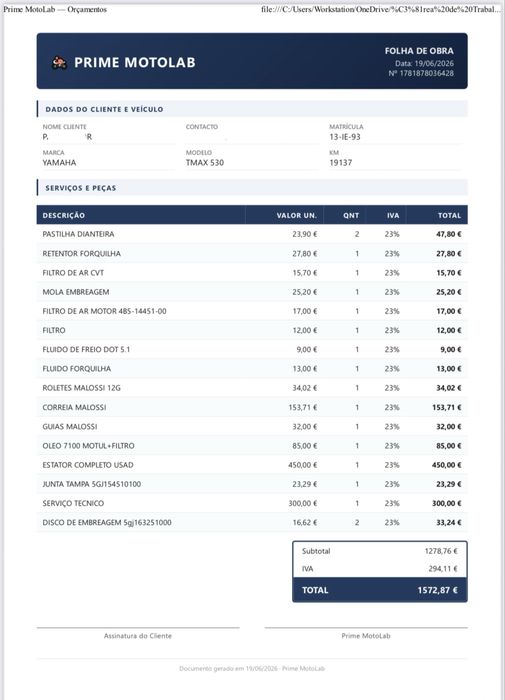Screen dimensions: 505x700
Task: Click the file path URL at top right
Action: (x=381, y=9)
